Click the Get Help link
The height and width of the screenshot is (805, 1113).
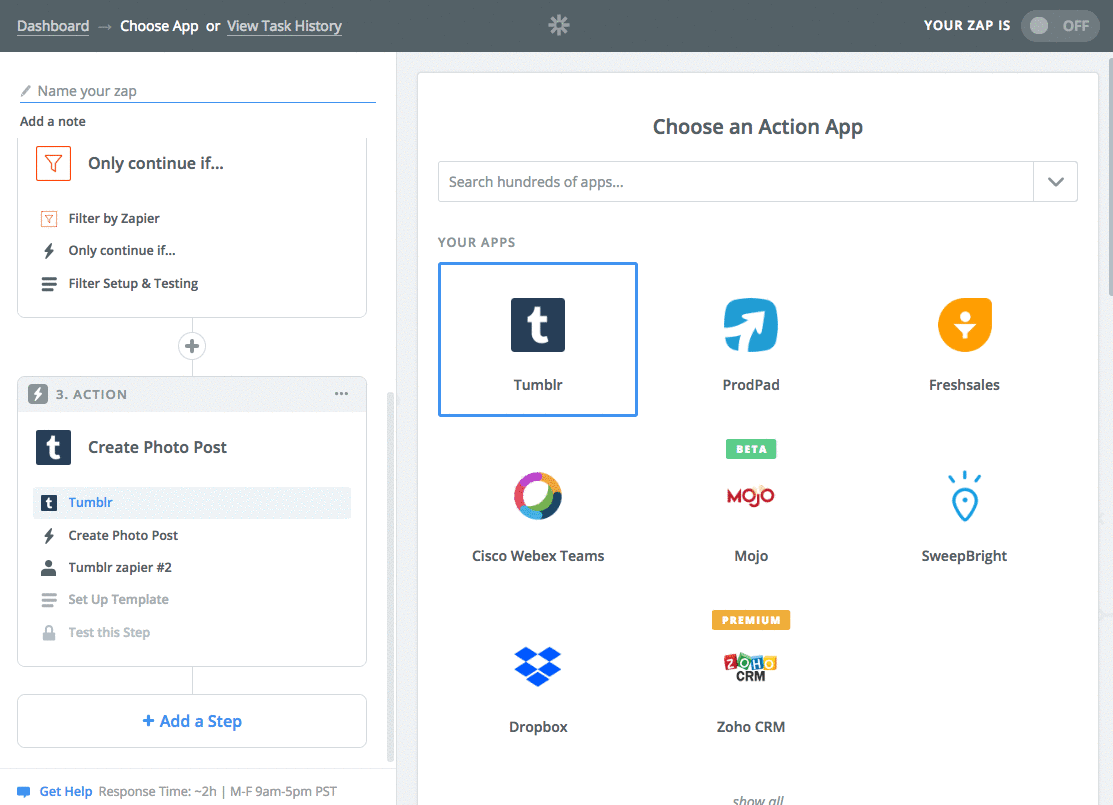pyautogui.click(x=65, y=792)
